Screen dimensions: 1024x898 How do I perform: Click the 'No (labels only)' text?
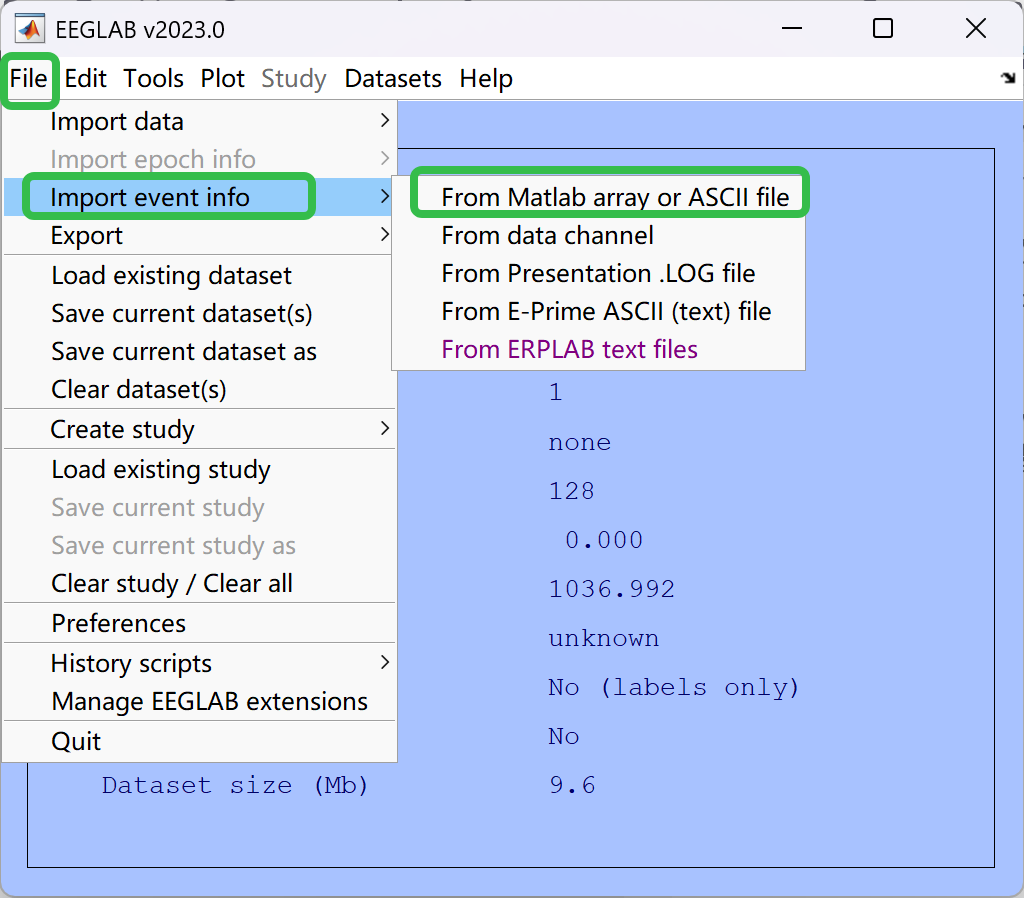pos(673,688)
